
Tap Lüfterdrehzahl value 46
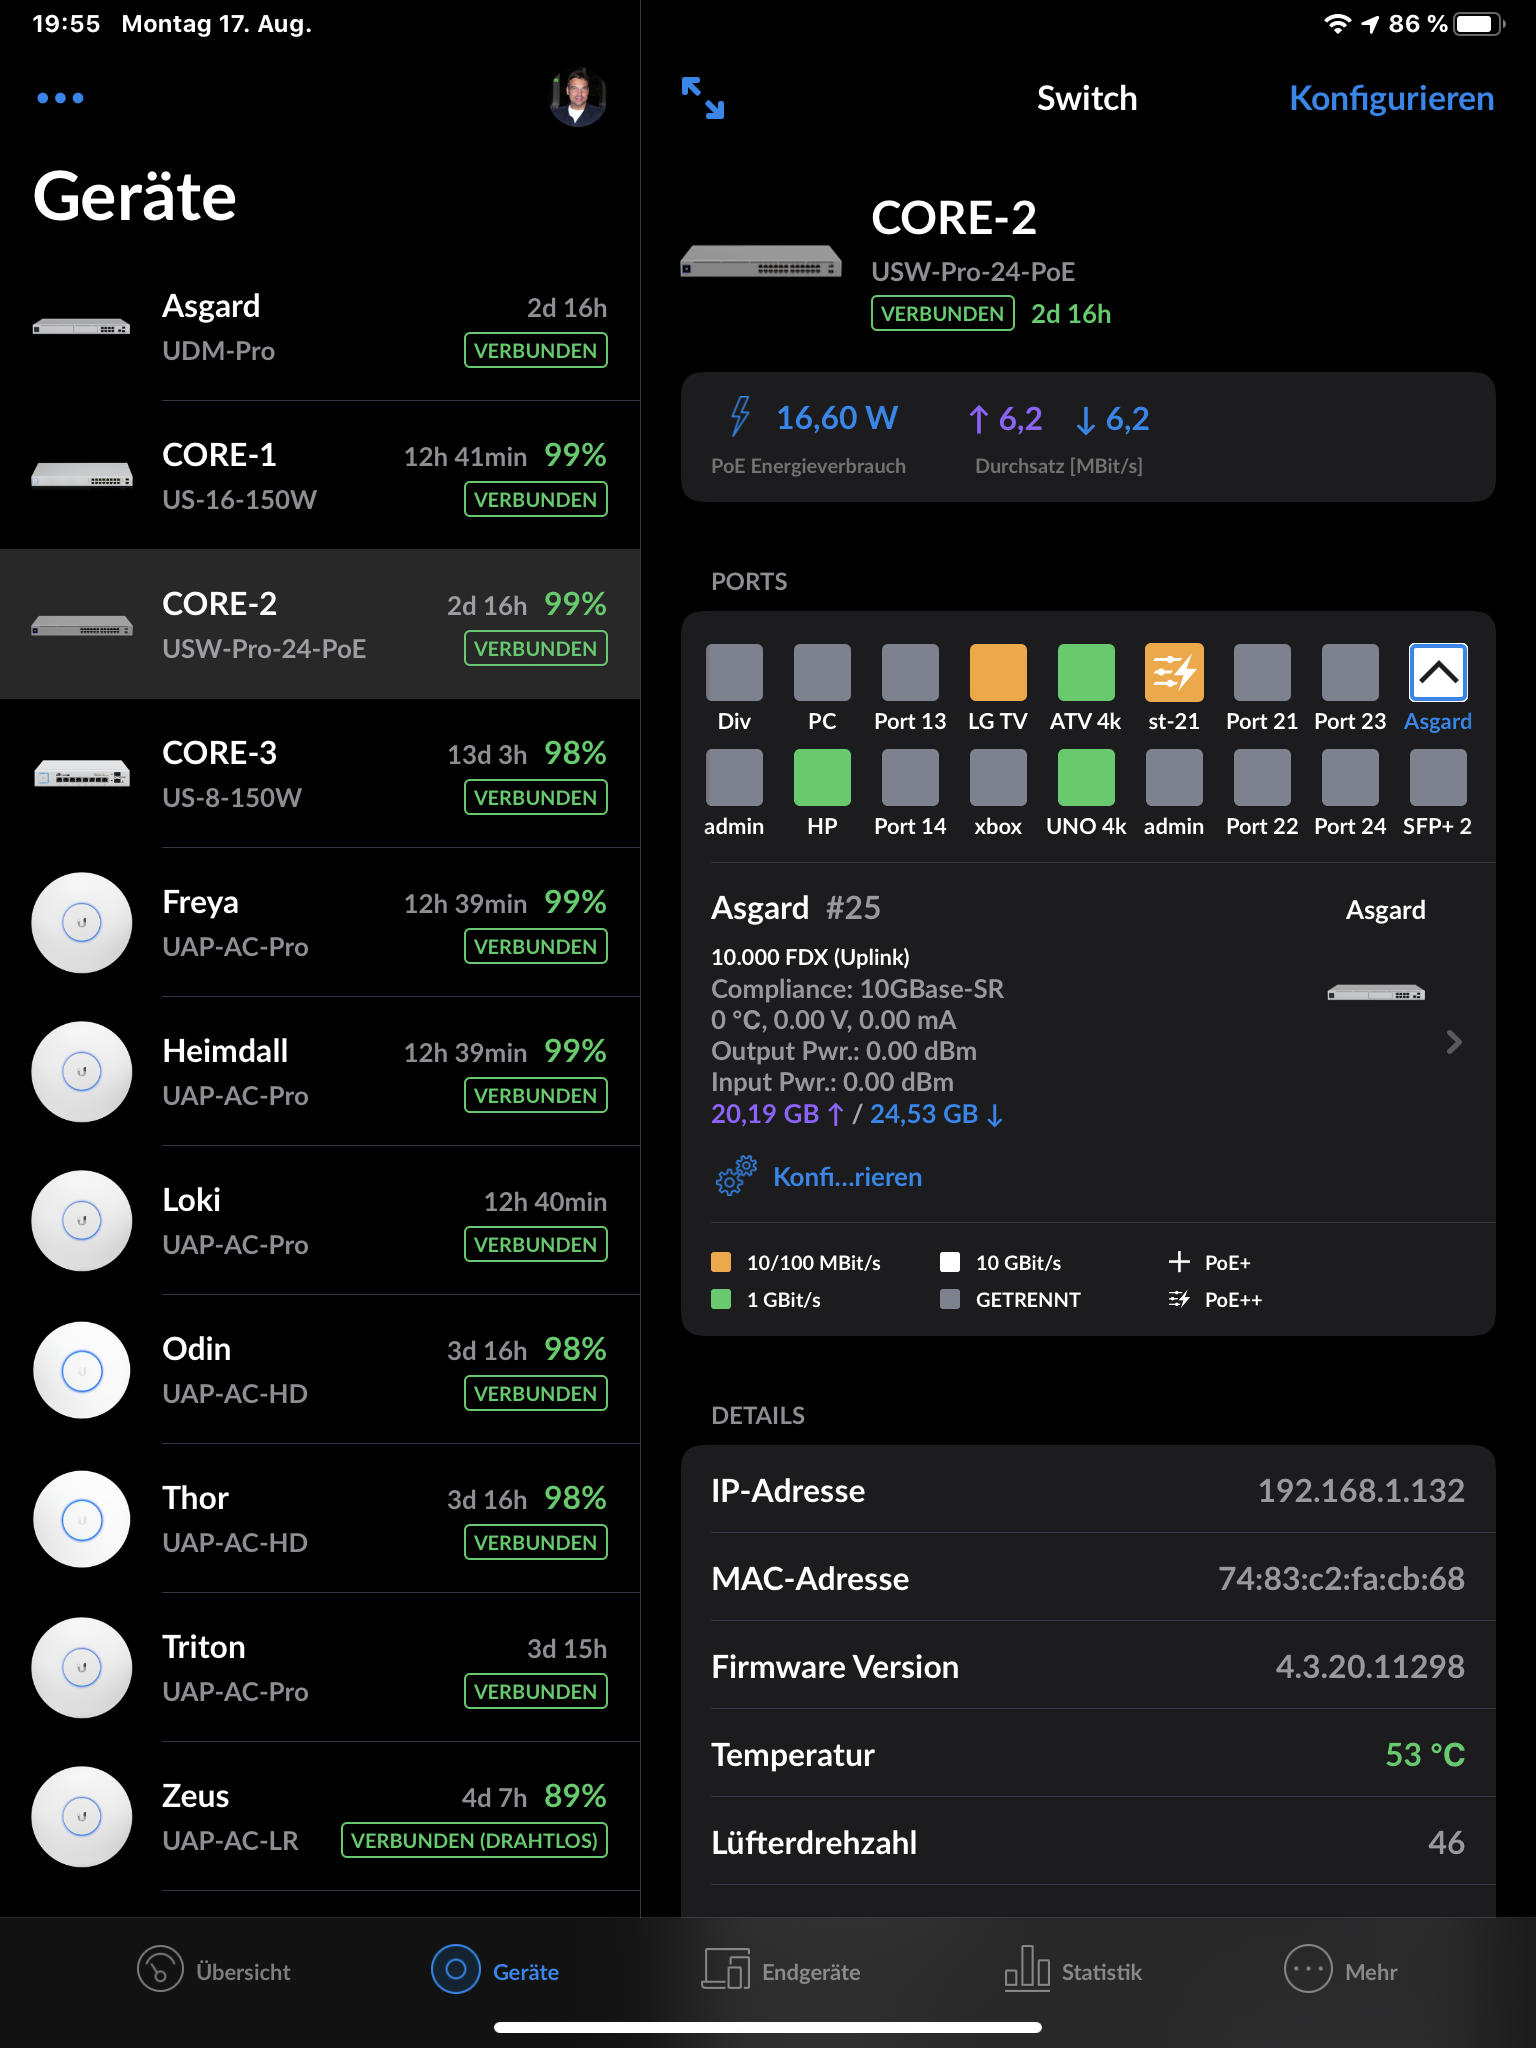(x=1446, y=1842)
